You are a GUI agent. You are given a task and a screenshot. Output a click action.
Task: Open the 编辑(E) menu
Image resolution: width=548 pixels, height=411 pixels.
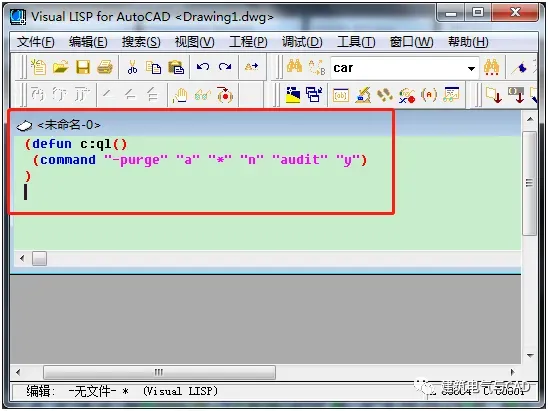coord(88,42)
